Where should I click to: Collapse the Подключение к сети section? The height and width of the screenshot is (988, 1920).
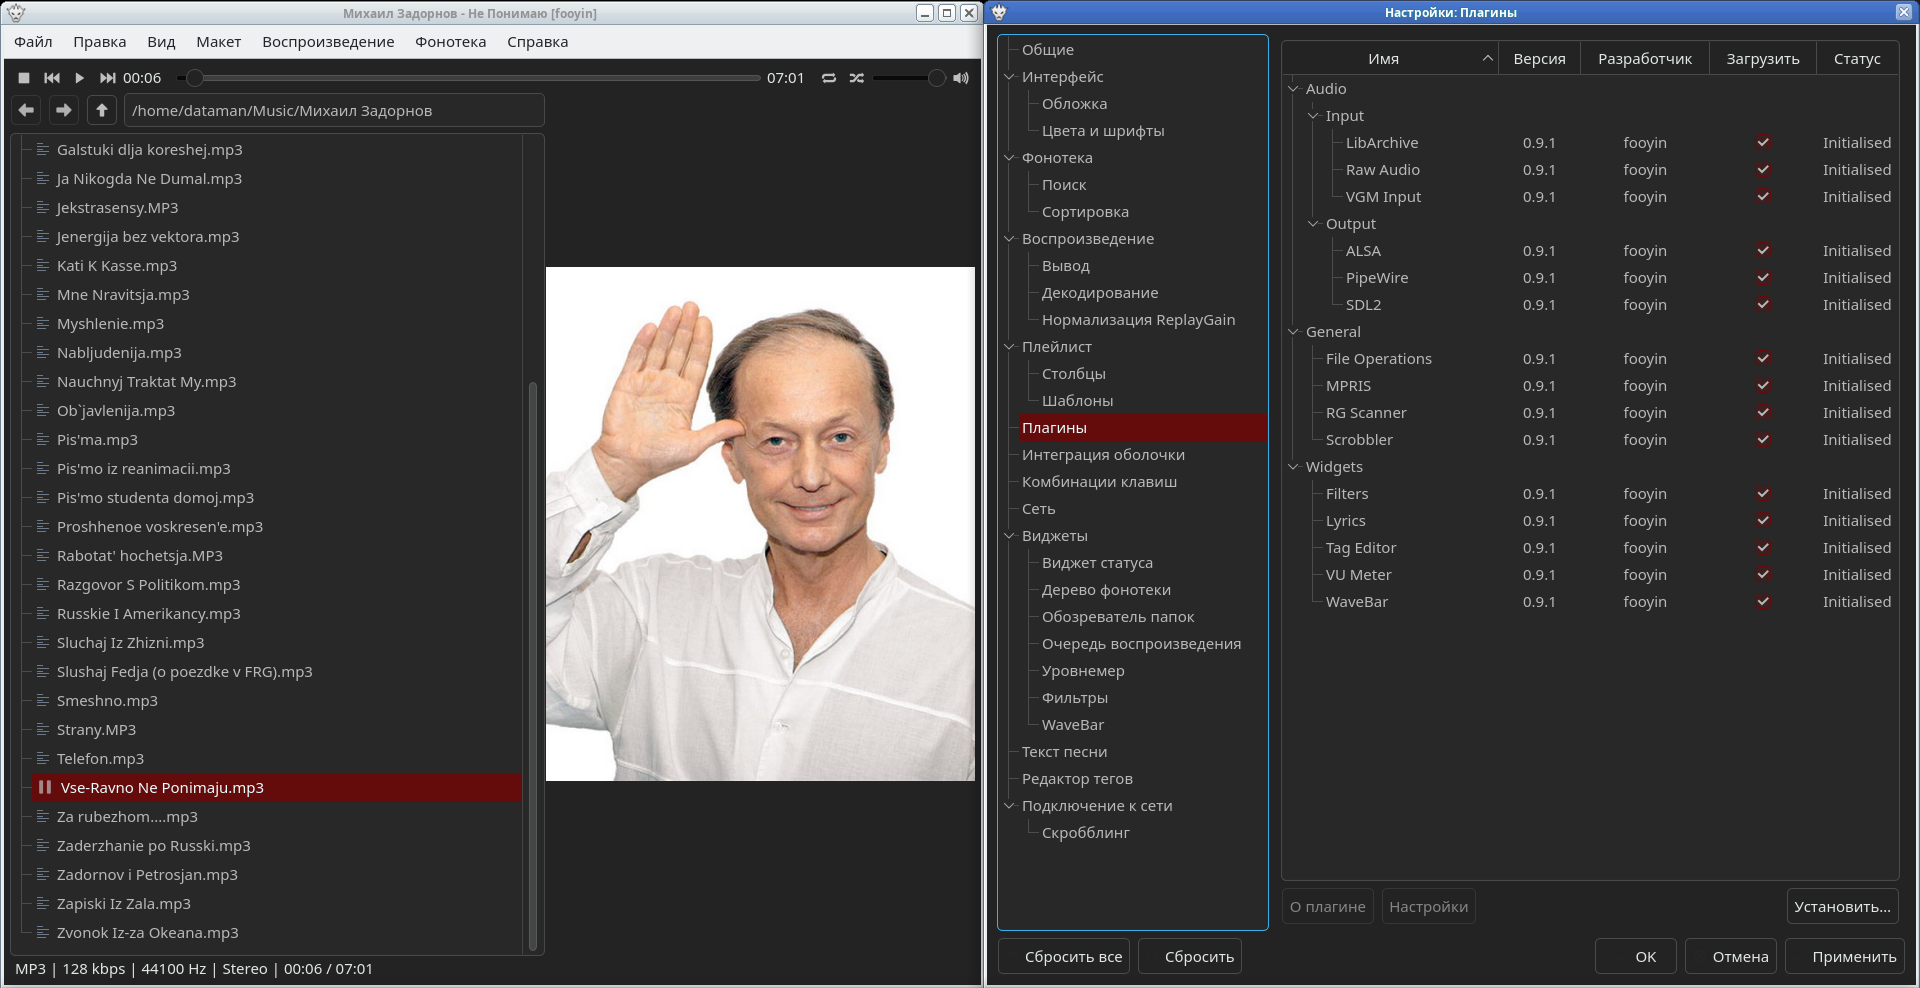[x=1009, y=806]
